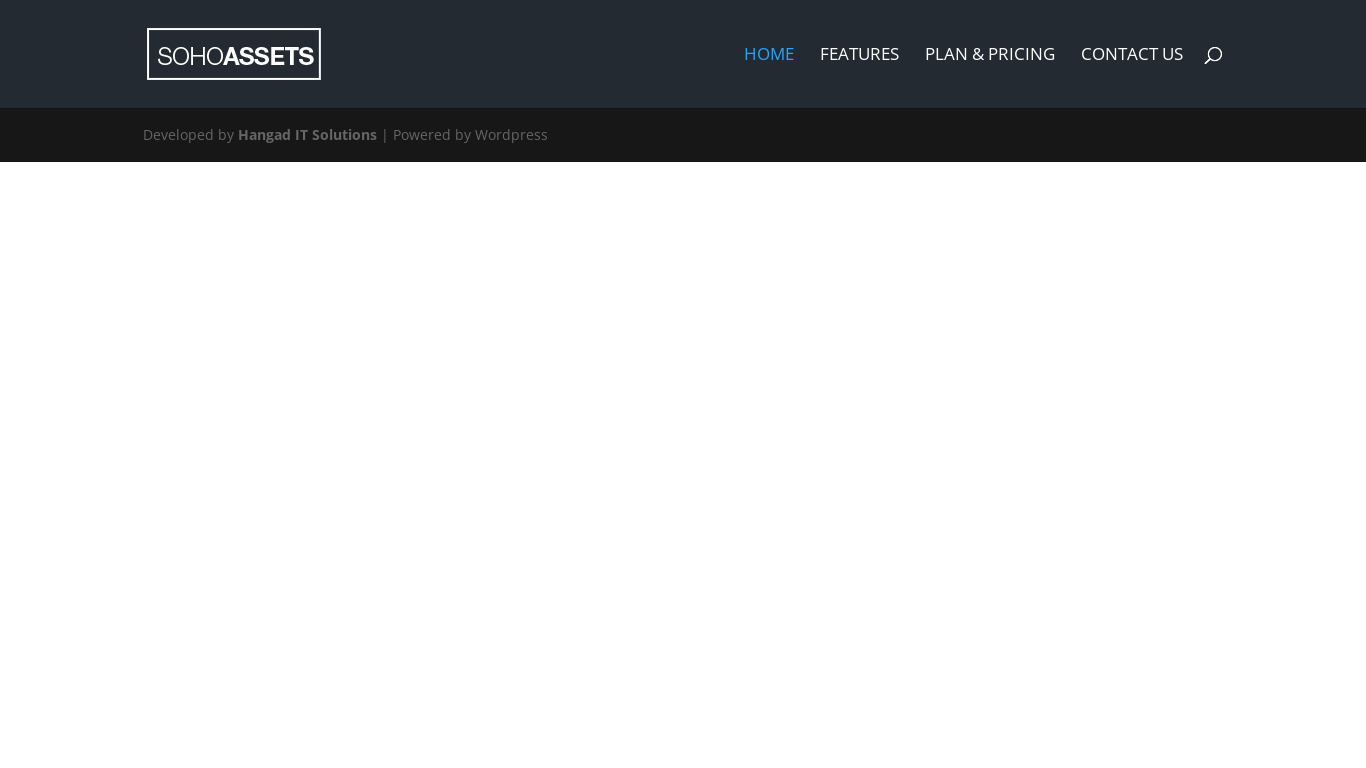This screenshot has height=768, width=1366.
Task: Click 'Developed by' footer text
Action: click(x=188, y=135)
